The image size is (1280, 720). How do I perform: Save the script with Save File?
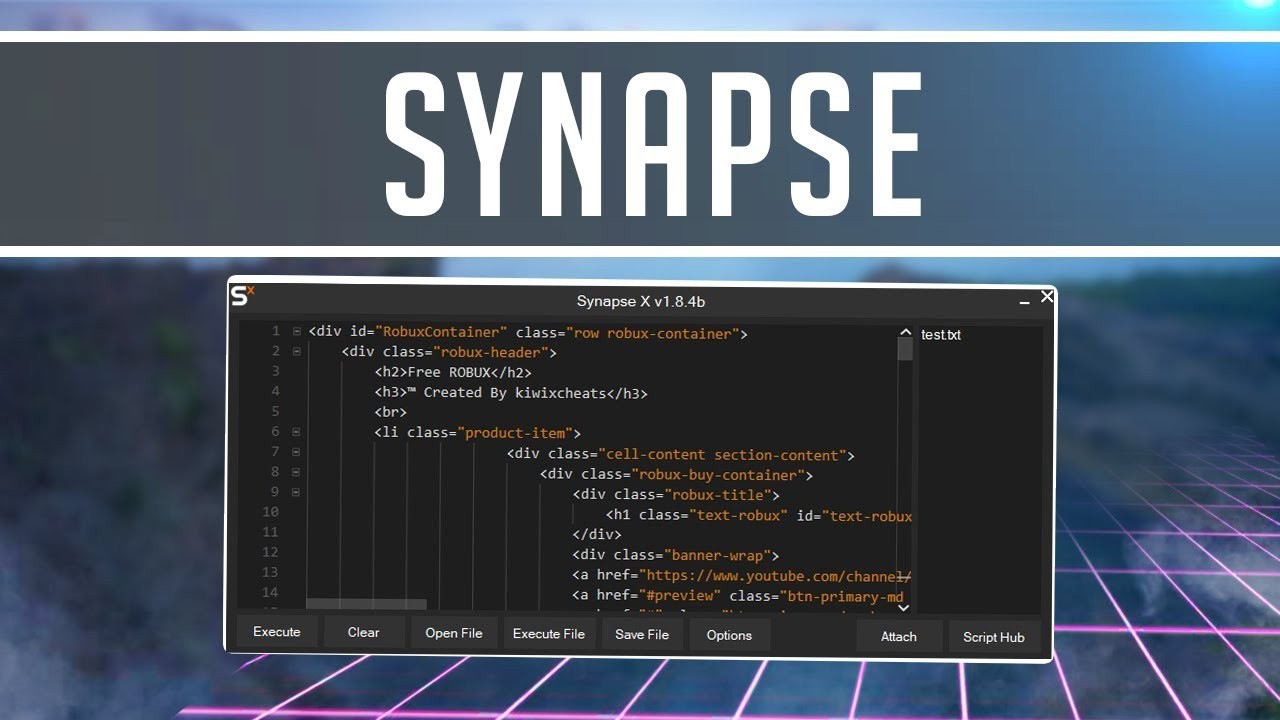(642, 635)
